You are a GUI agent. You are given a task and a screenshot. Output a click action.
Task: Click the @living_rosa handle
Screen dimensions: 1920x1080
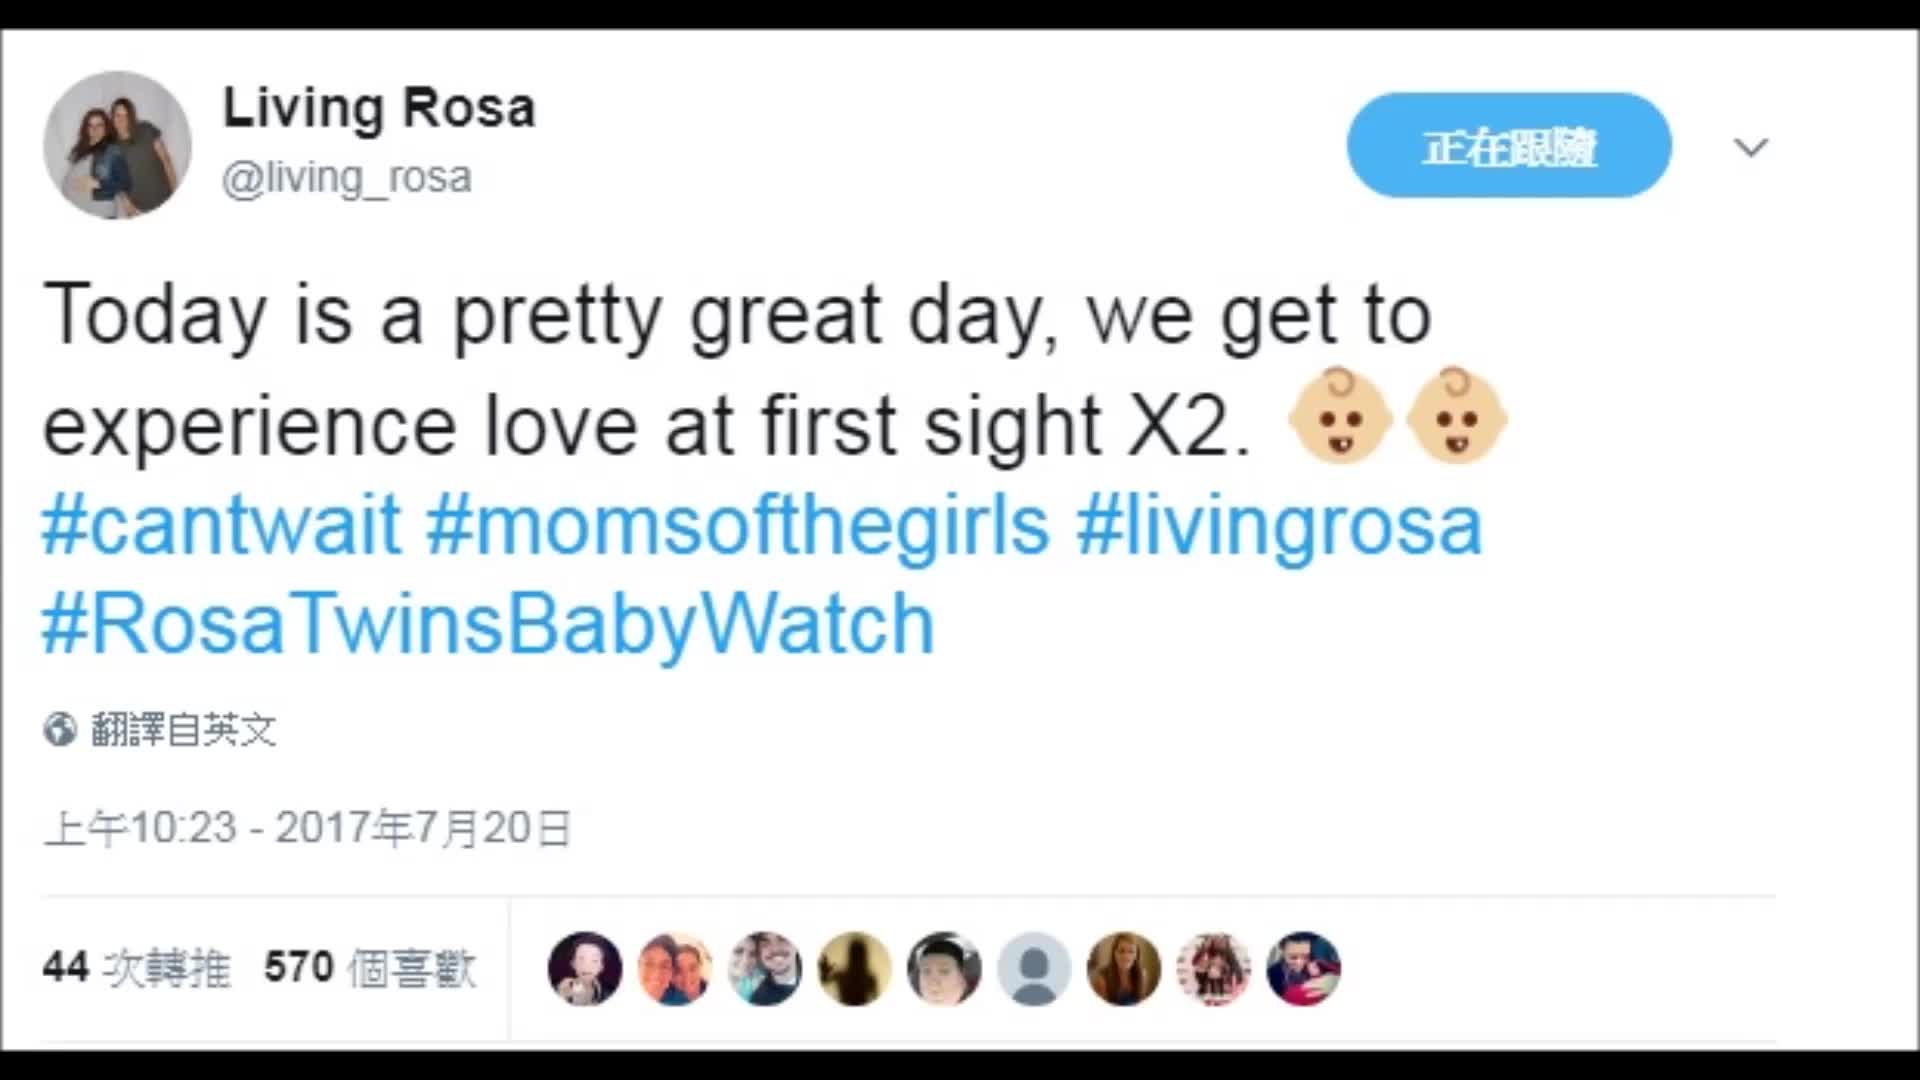click(347, 178)
